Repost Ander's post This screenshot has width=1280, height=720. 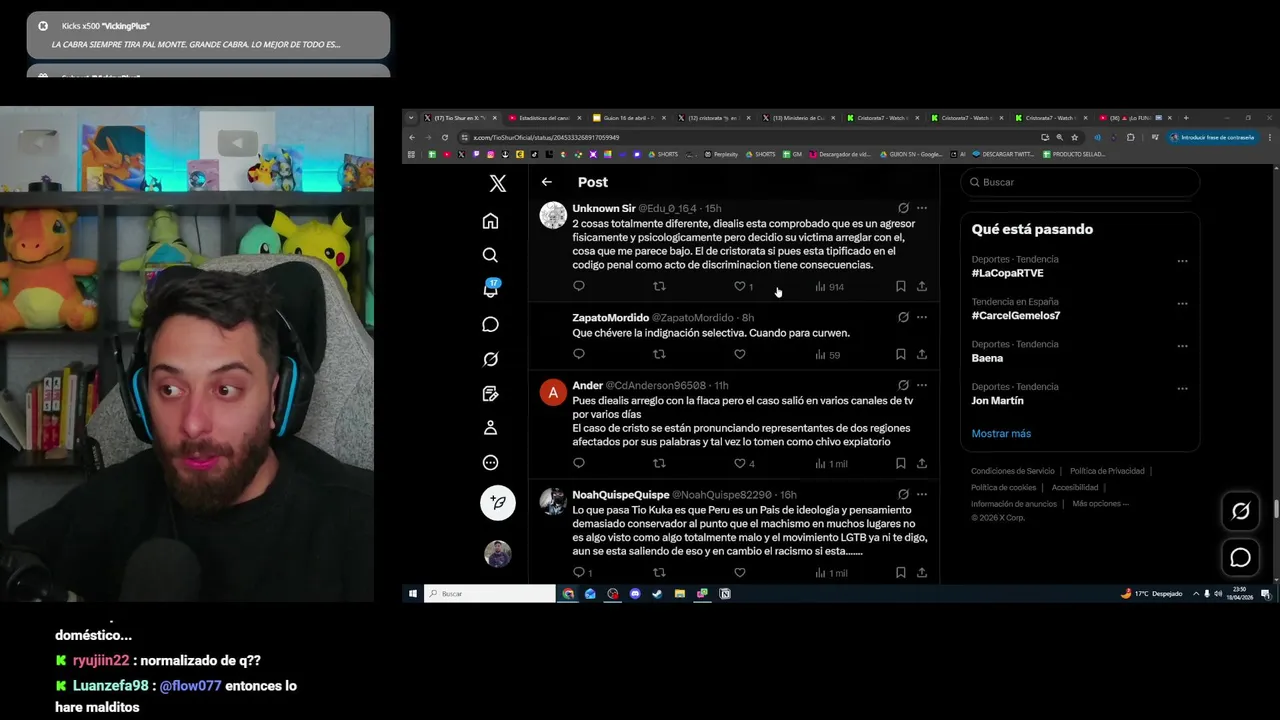pos(659,463)
